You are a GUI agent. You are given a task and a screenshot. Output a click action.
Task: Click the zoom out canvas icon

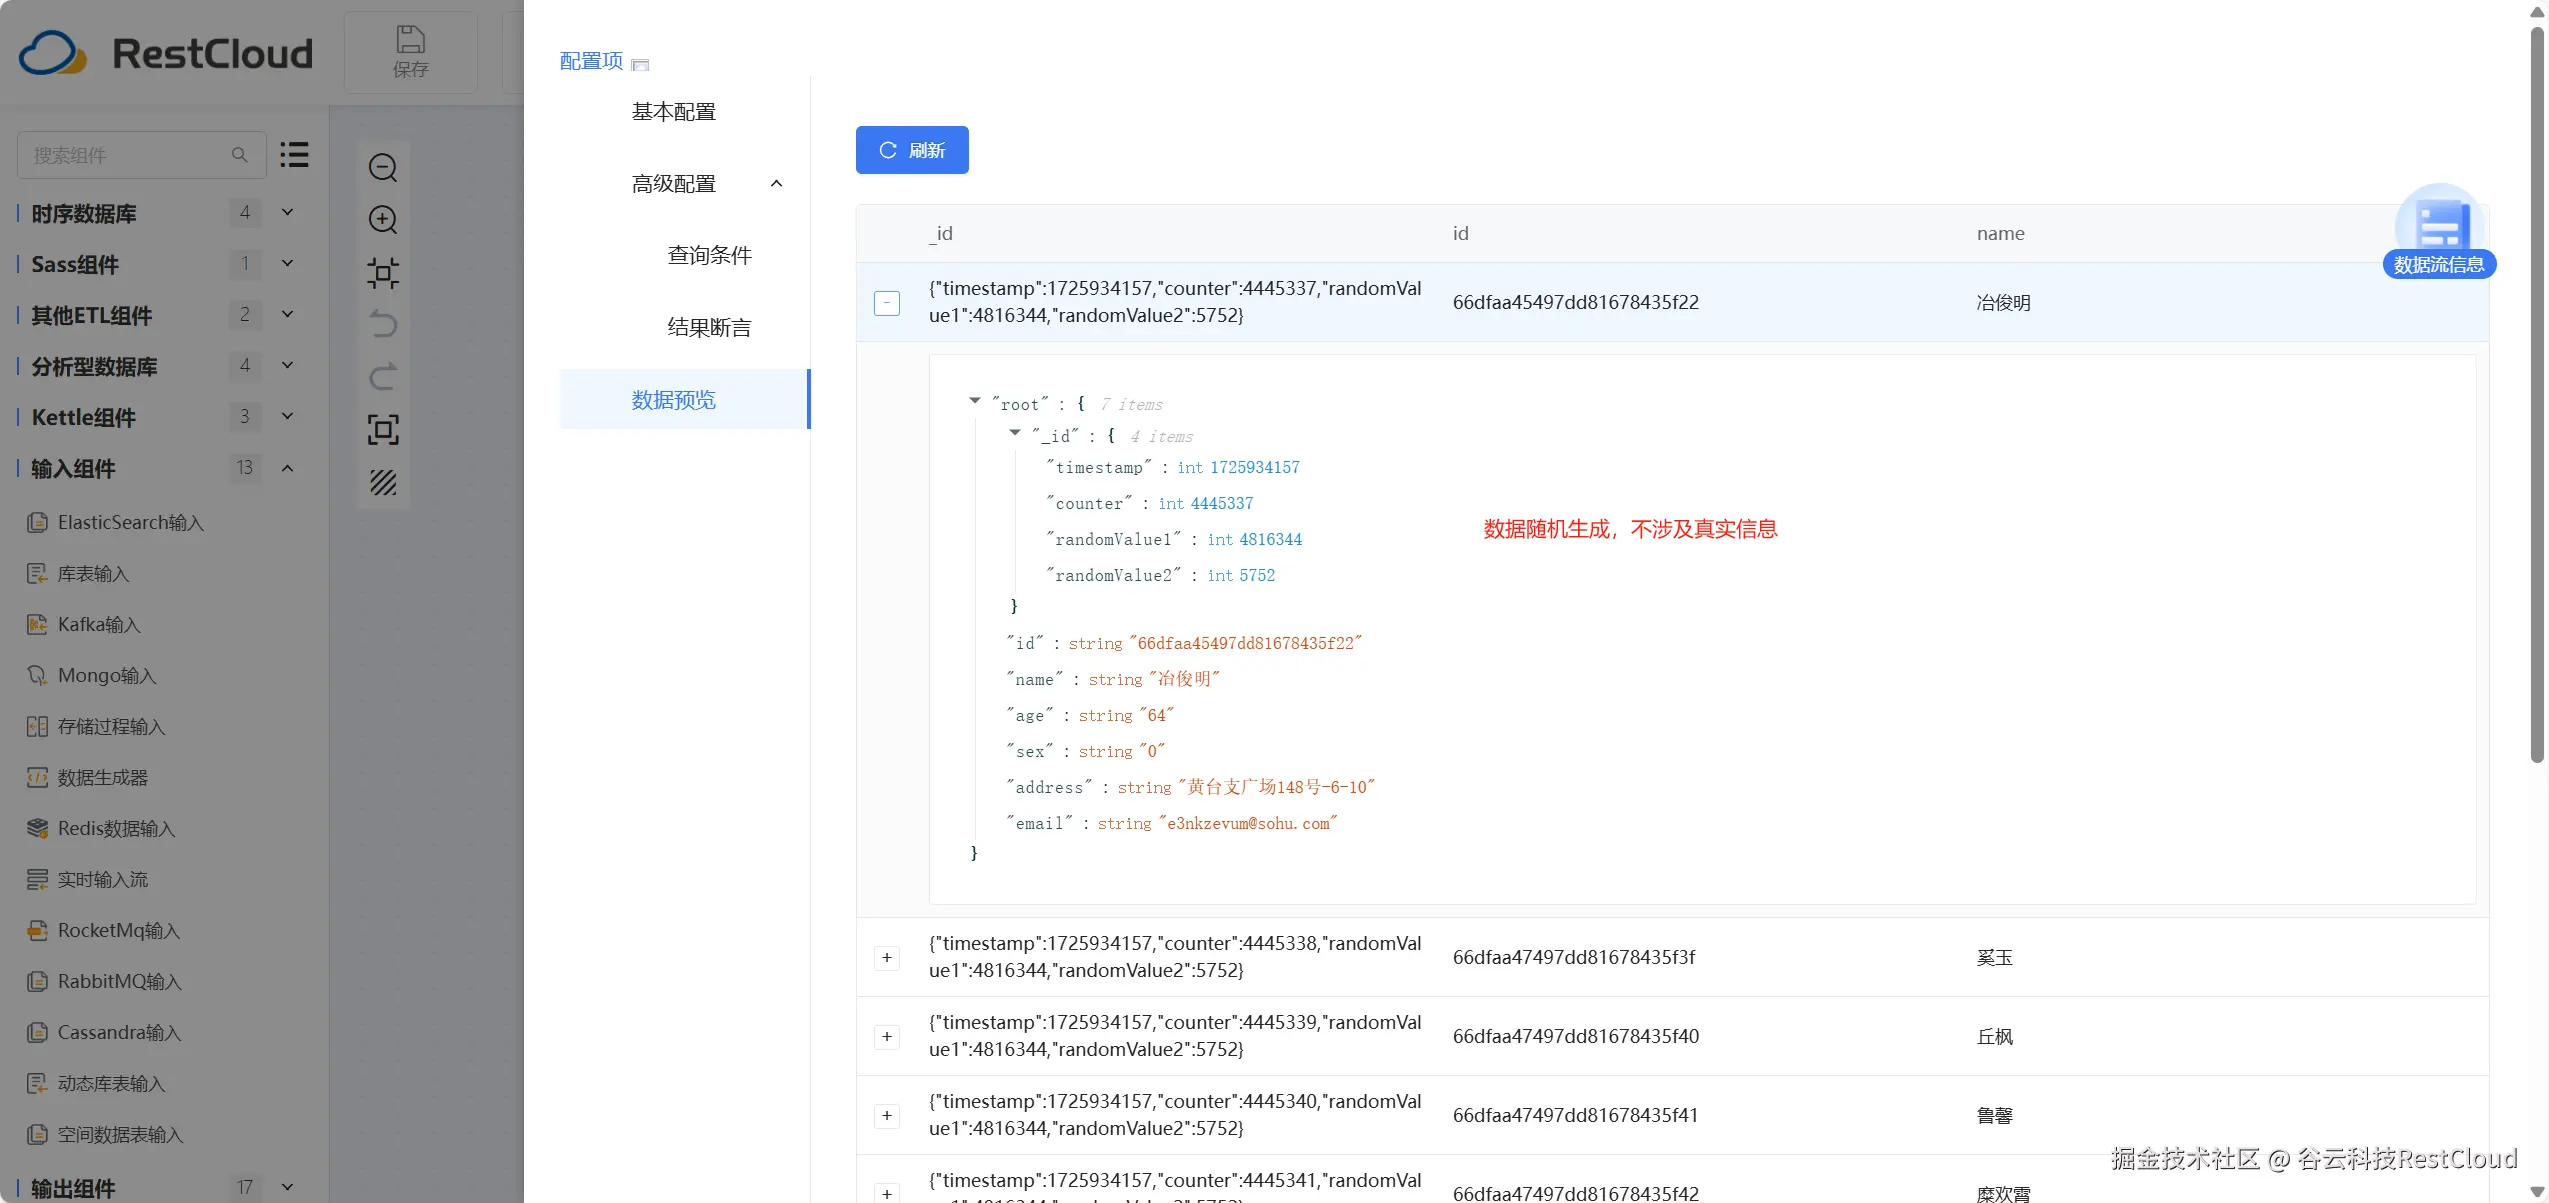tap(383, 167)
